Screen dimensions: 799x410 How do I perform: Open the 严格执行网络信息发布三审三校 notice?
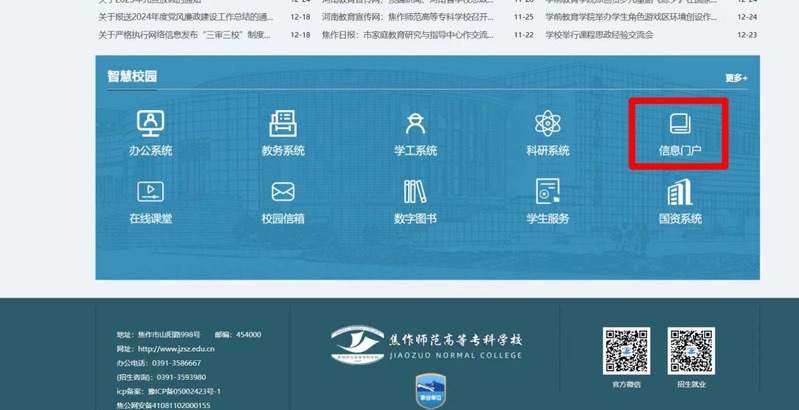coord(186,35)
